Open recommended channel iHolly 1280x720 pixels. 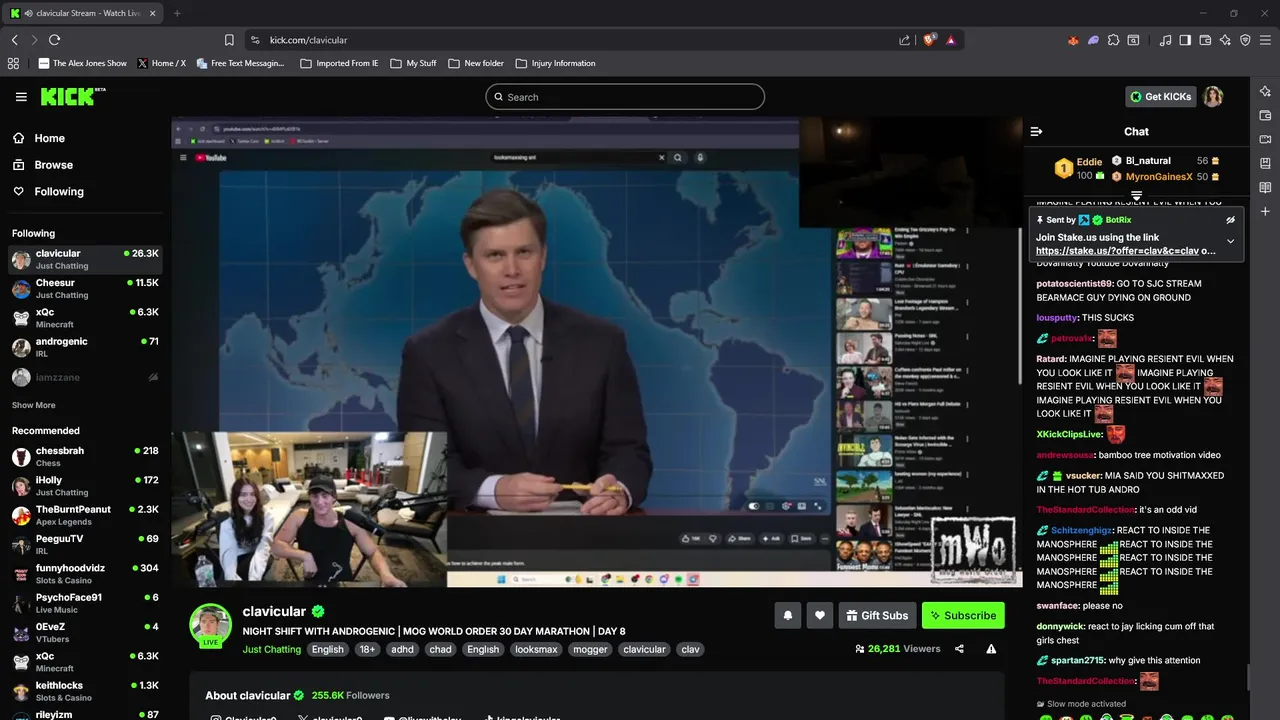[85, 486]
